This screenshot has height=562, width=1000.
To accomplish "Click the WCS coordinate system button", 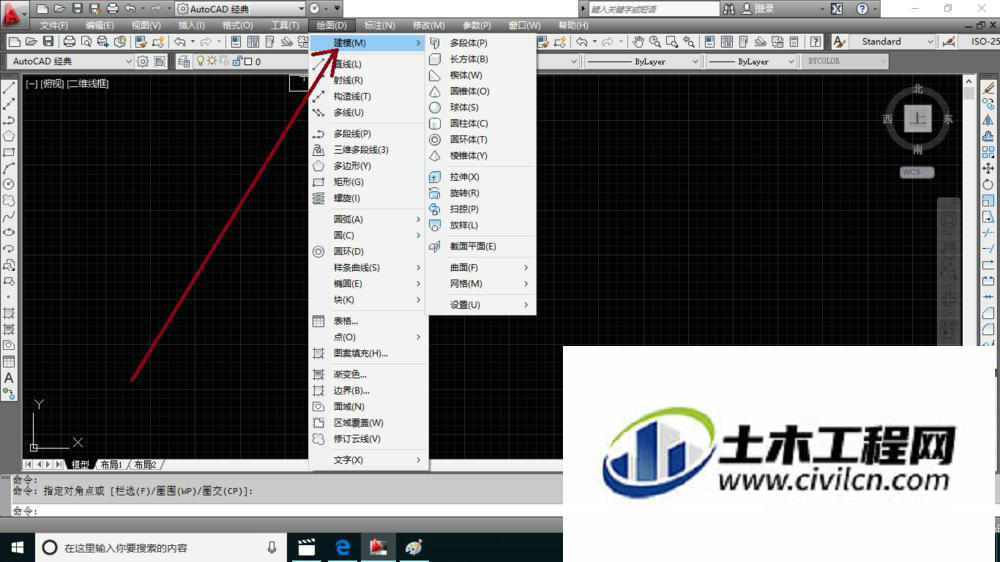I will tap(917, 172).
